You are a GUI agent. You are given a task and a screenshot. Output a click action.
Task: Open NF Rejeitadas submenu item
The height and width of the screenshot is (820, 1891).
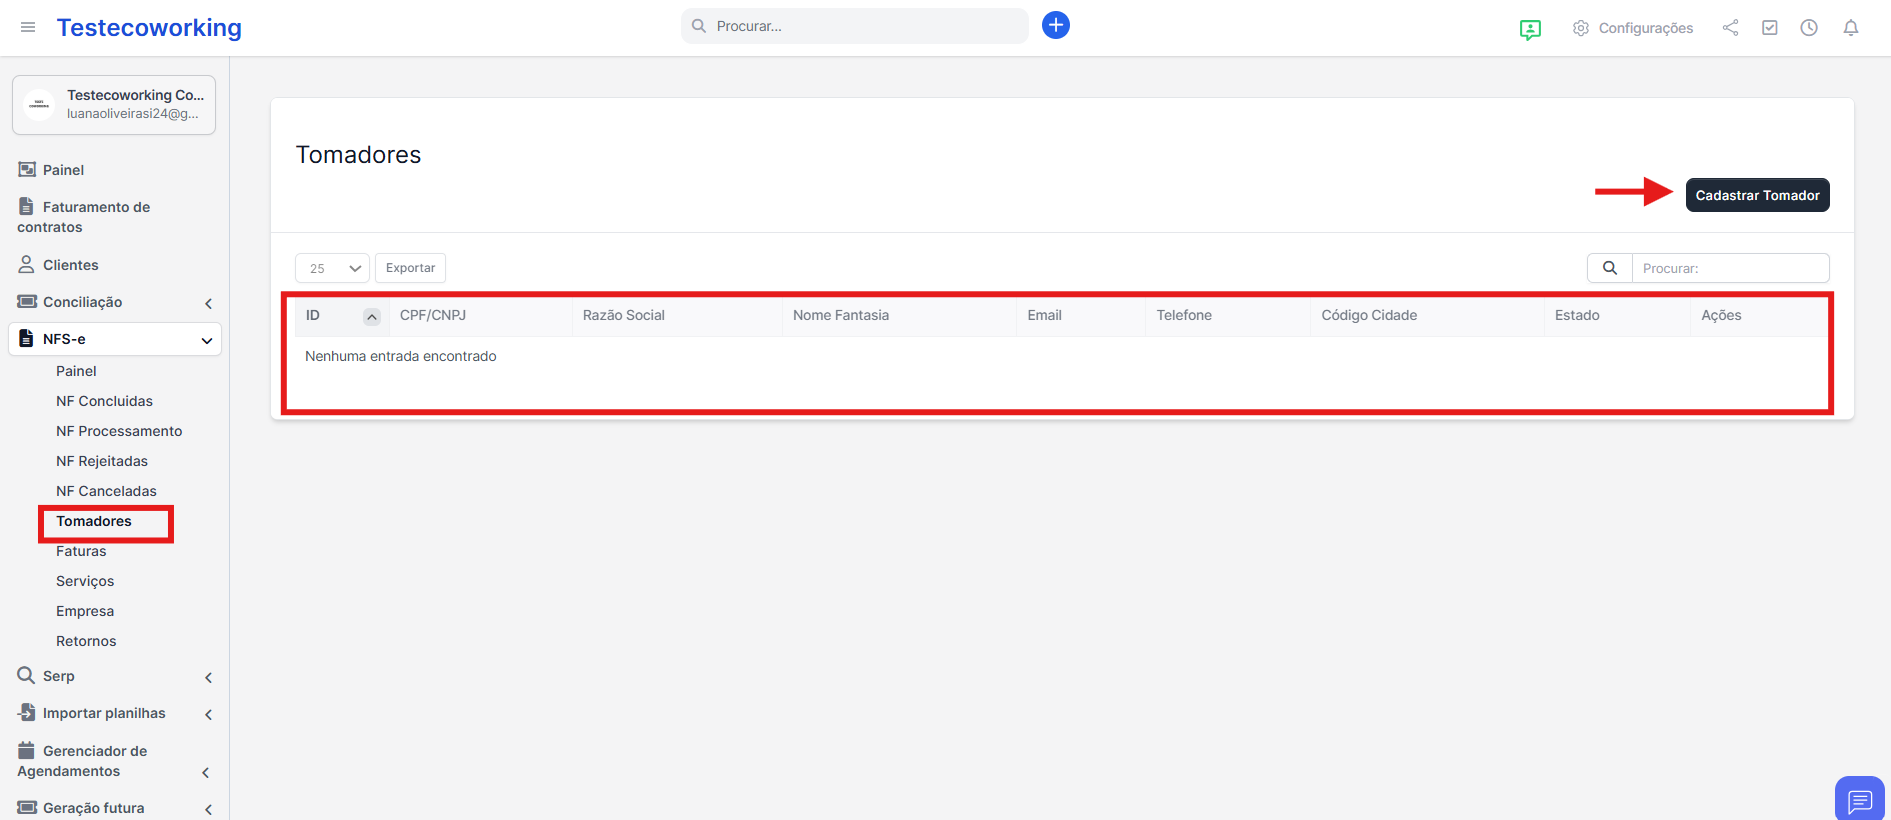[102, 461]
